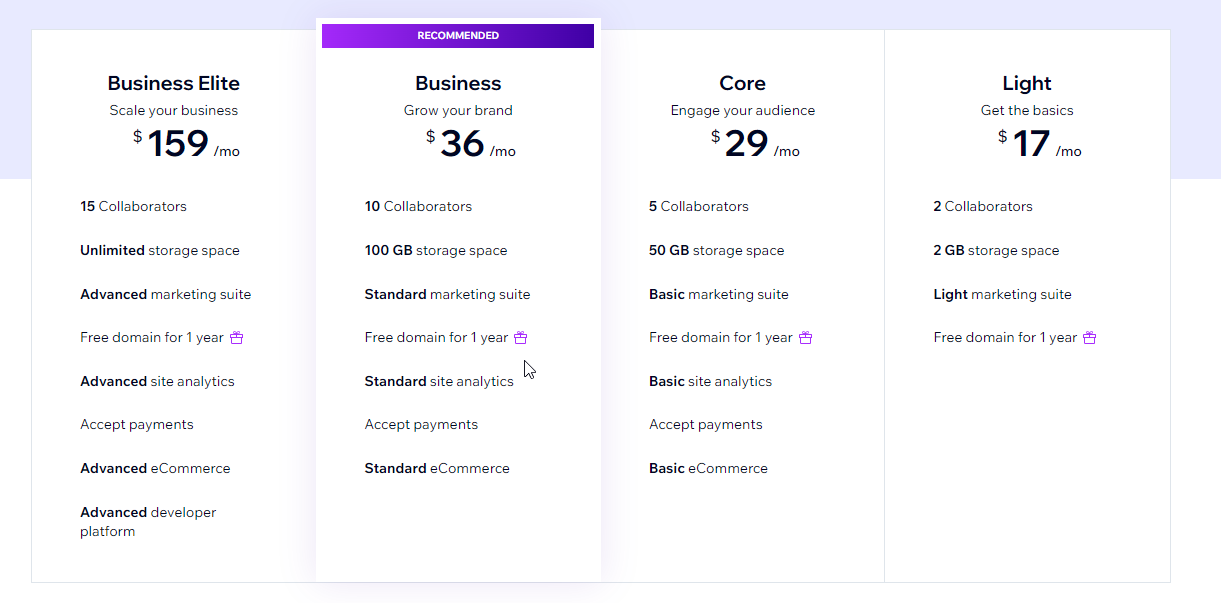Select the Business plan heading
The height and width of the screenshot is (603, 1221).
458,83
